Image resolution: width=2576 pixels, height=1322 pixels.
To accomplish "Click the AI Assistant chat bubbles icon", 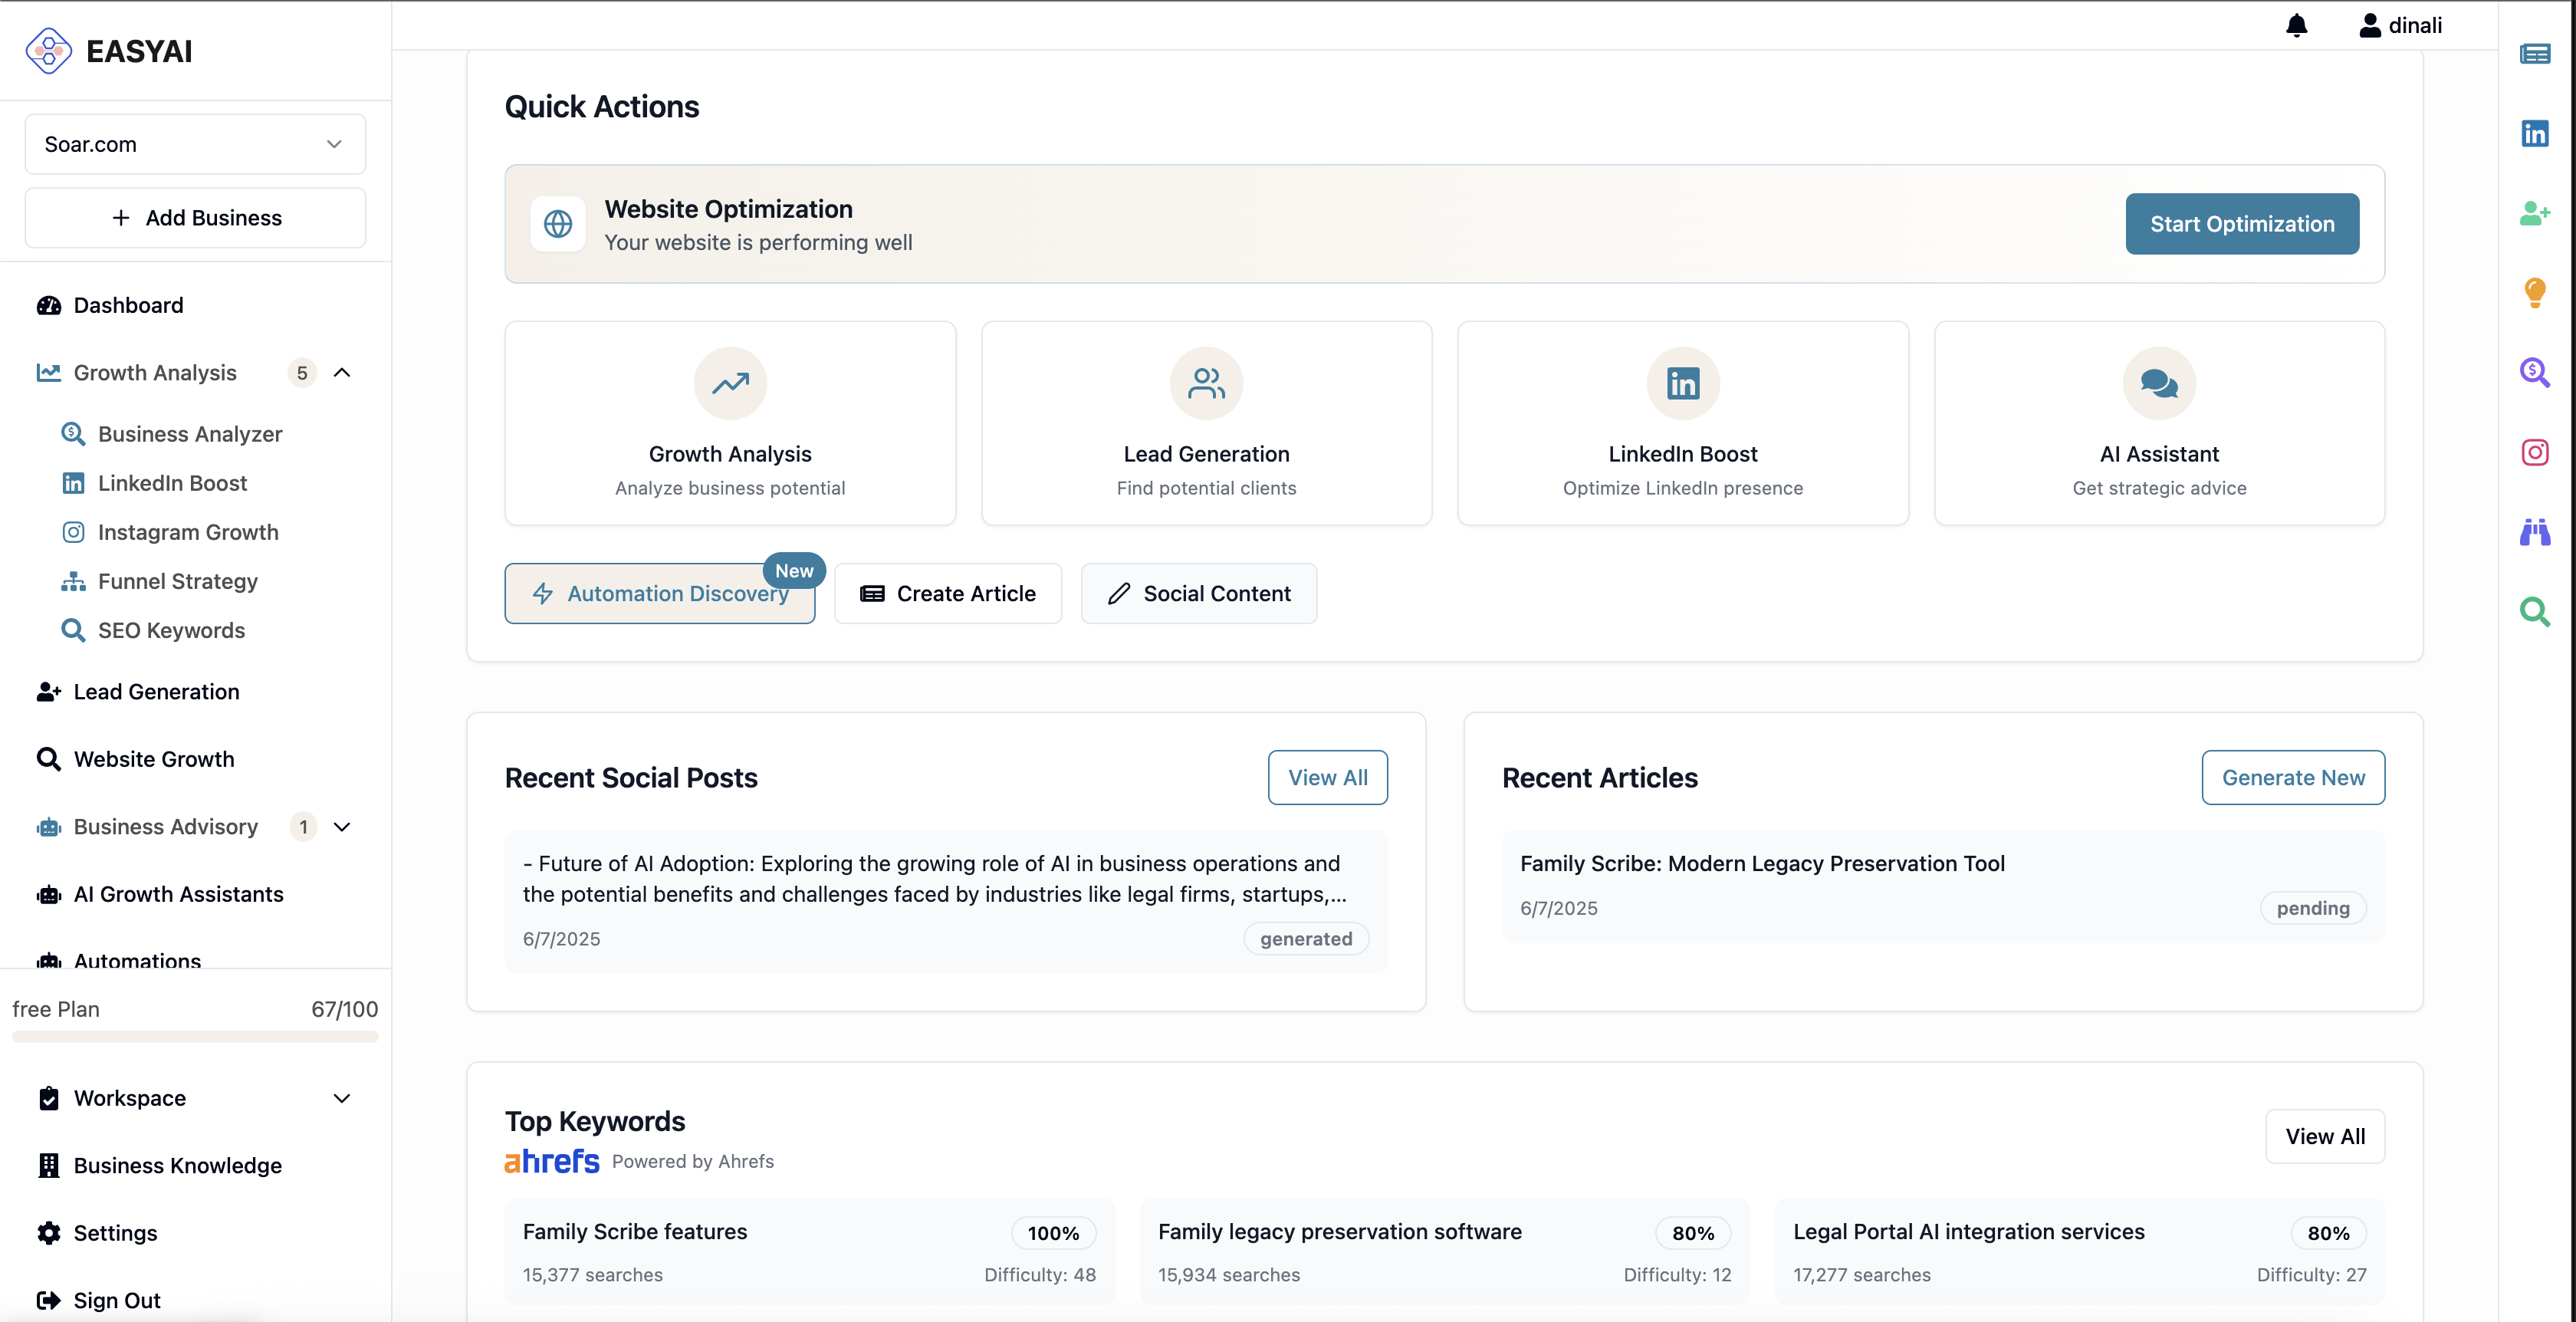I will 2159,383.
